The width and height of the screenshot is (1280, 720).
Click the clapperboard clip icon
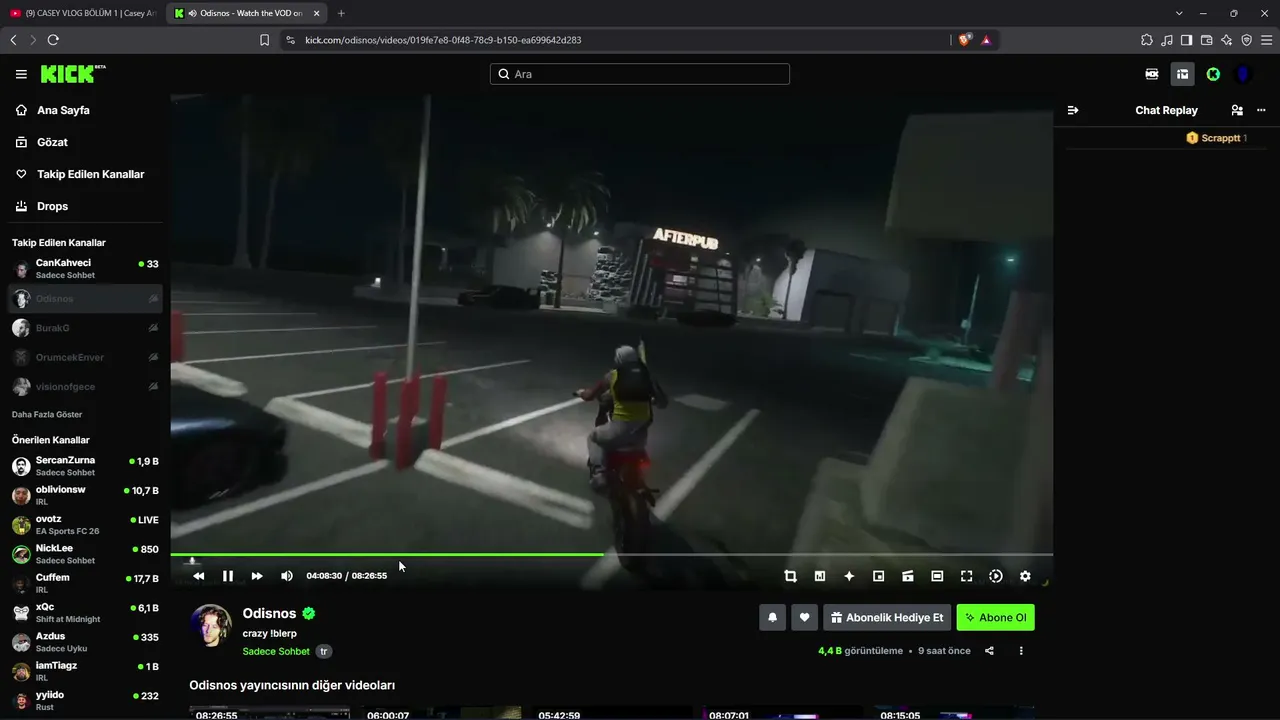pos(908,576)
